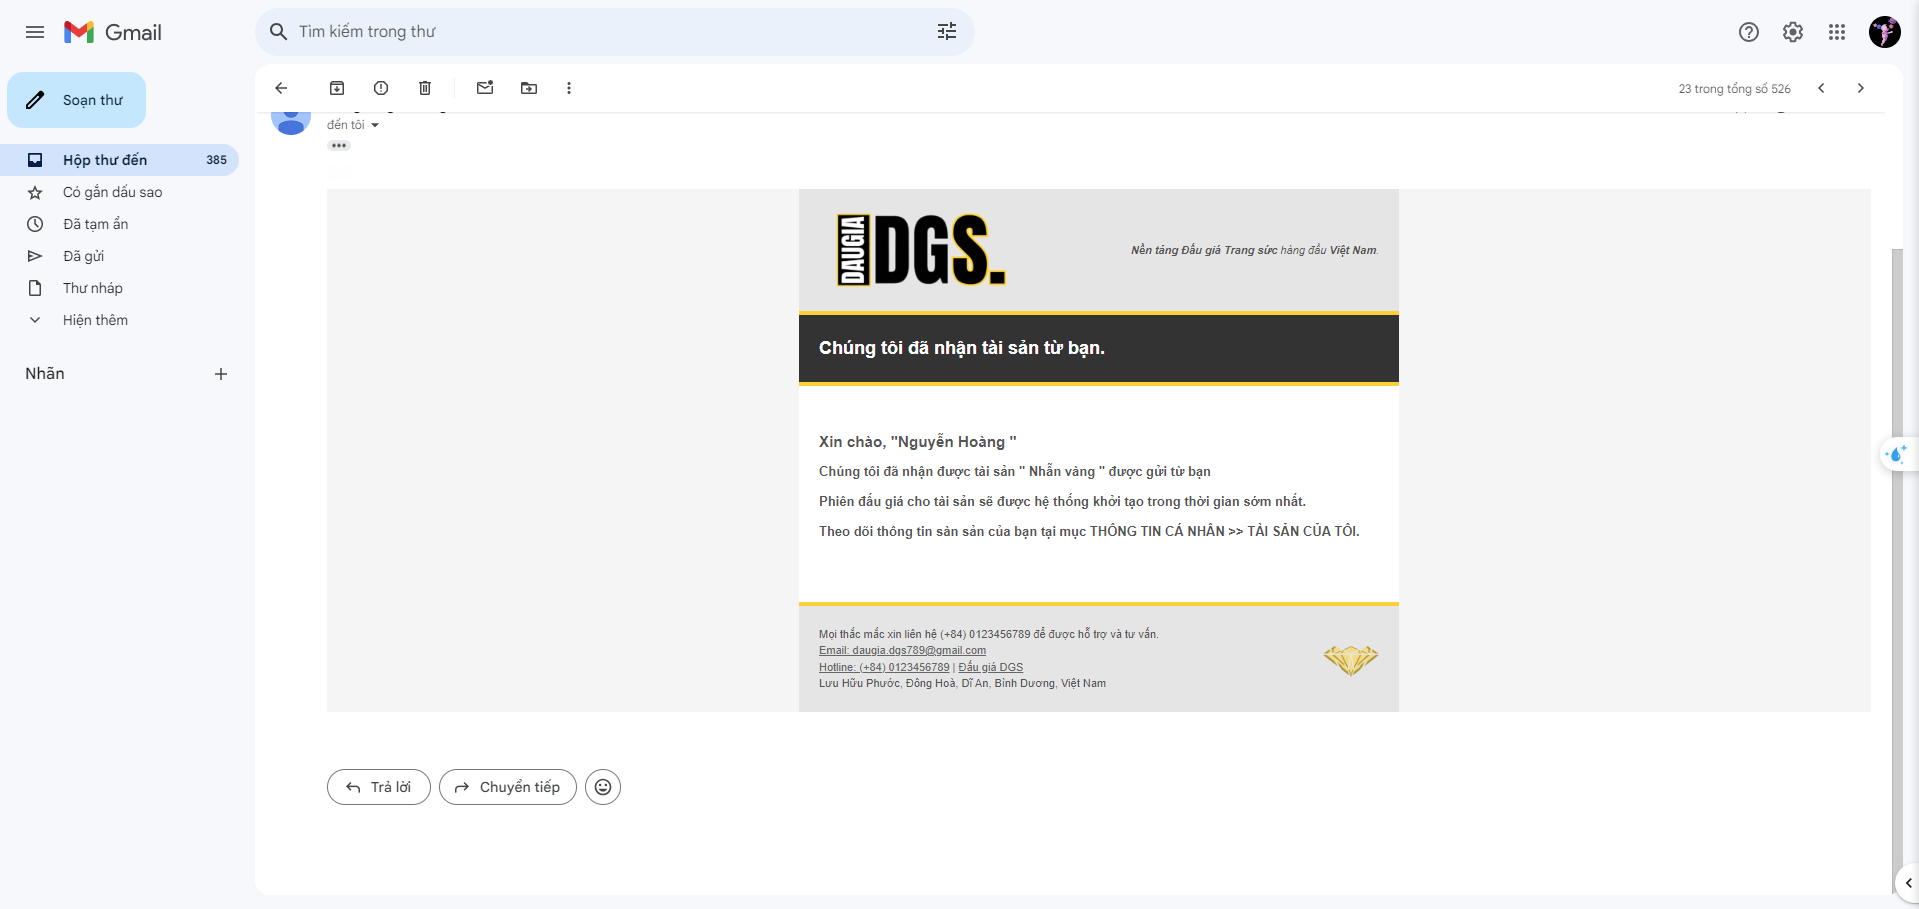Open search filter options icon

coord(947,32)
